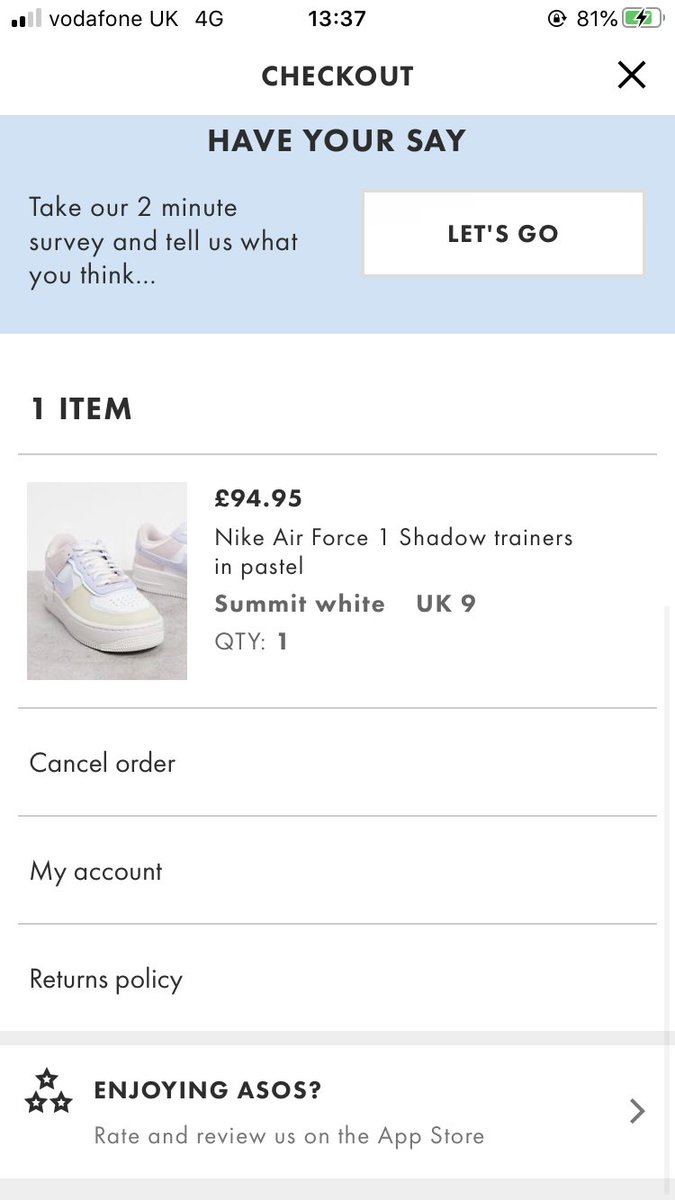This screenshot has height=1200, width=675.
Task: Open Nike Air Force 1 Shadow trainers title
Action: coord(393,551)
